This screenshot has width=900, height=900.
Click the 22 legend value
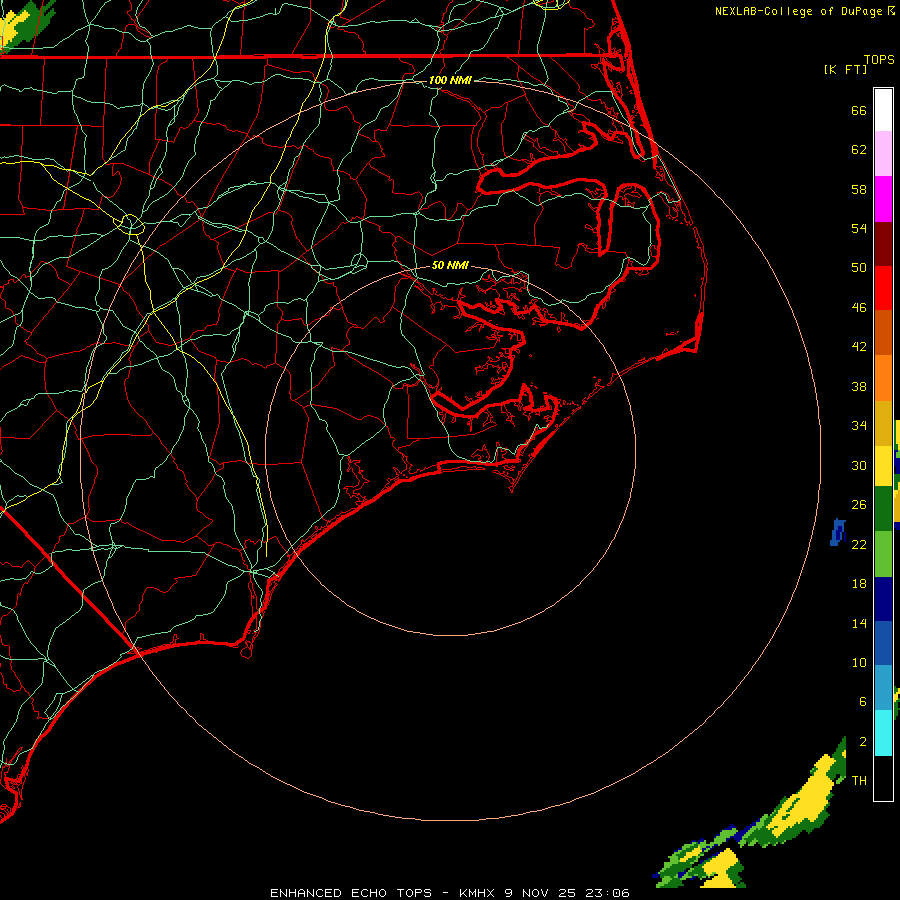coord(859,544)
